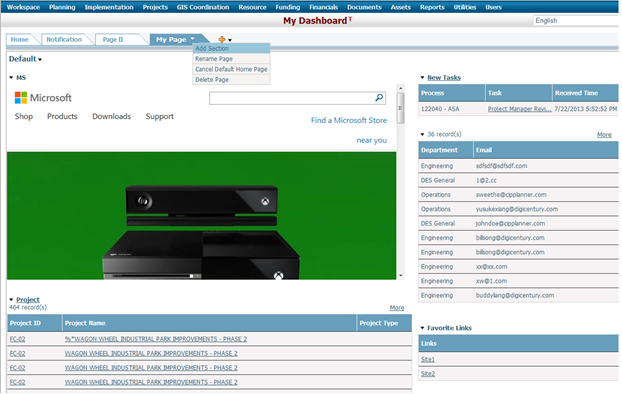The image size is (622, 394).
Task: Click the search magnifier icon in Microsoft section
Action: coord(379,98)
